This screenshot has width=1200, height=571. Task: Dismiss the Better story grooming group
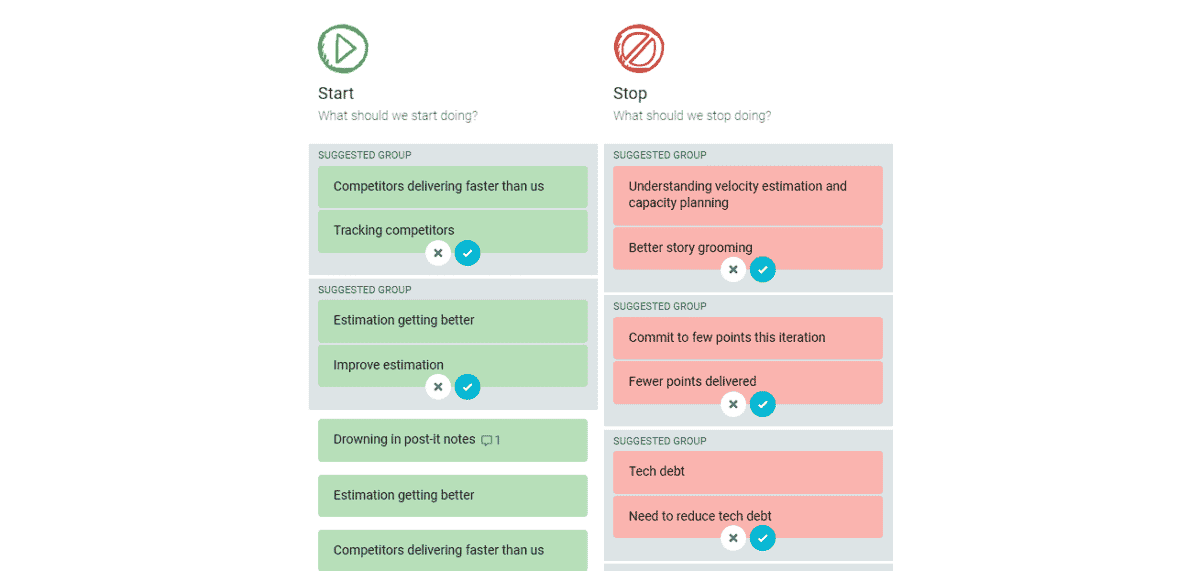coord(733,270)
